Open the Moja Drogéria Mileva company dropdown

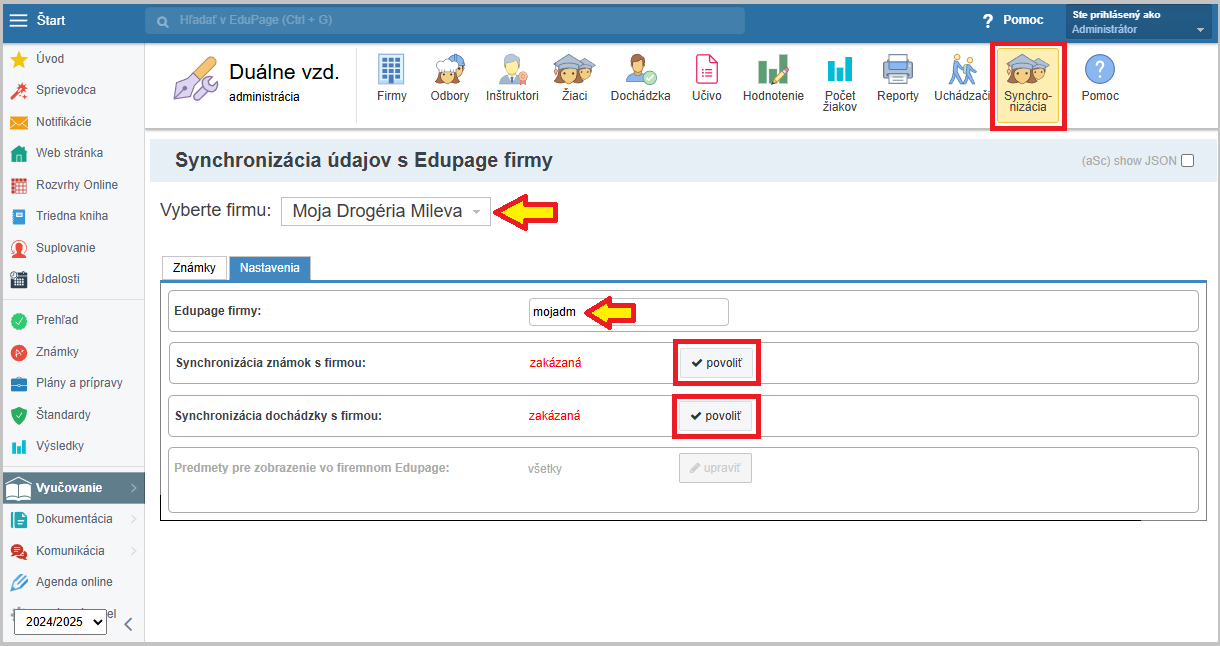click(x=386, y=211)
